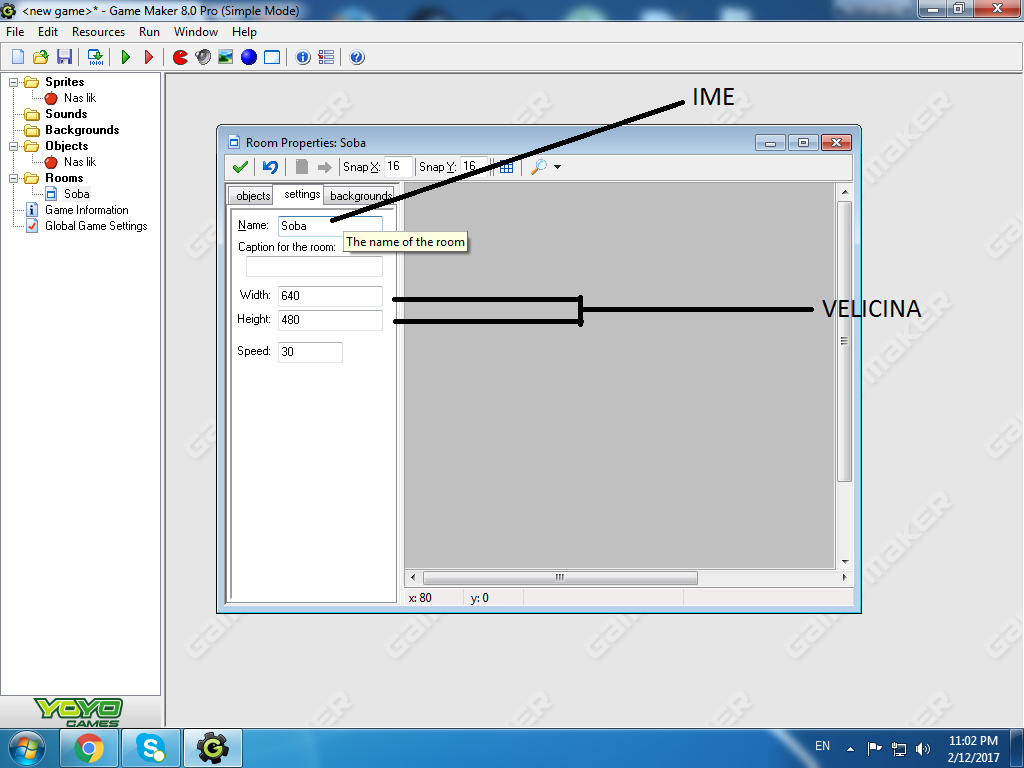Open the Resources menu
This screenshot has width=1024, height=768.
(99, 32)
